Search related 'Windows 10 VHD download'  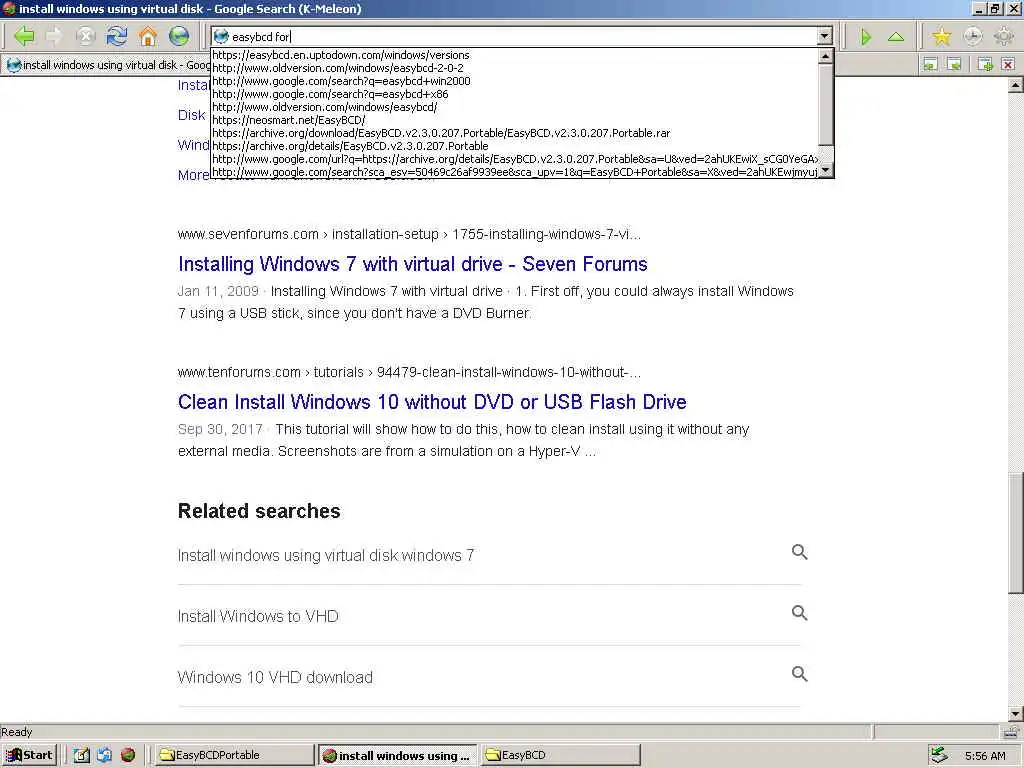coord(275,677)
